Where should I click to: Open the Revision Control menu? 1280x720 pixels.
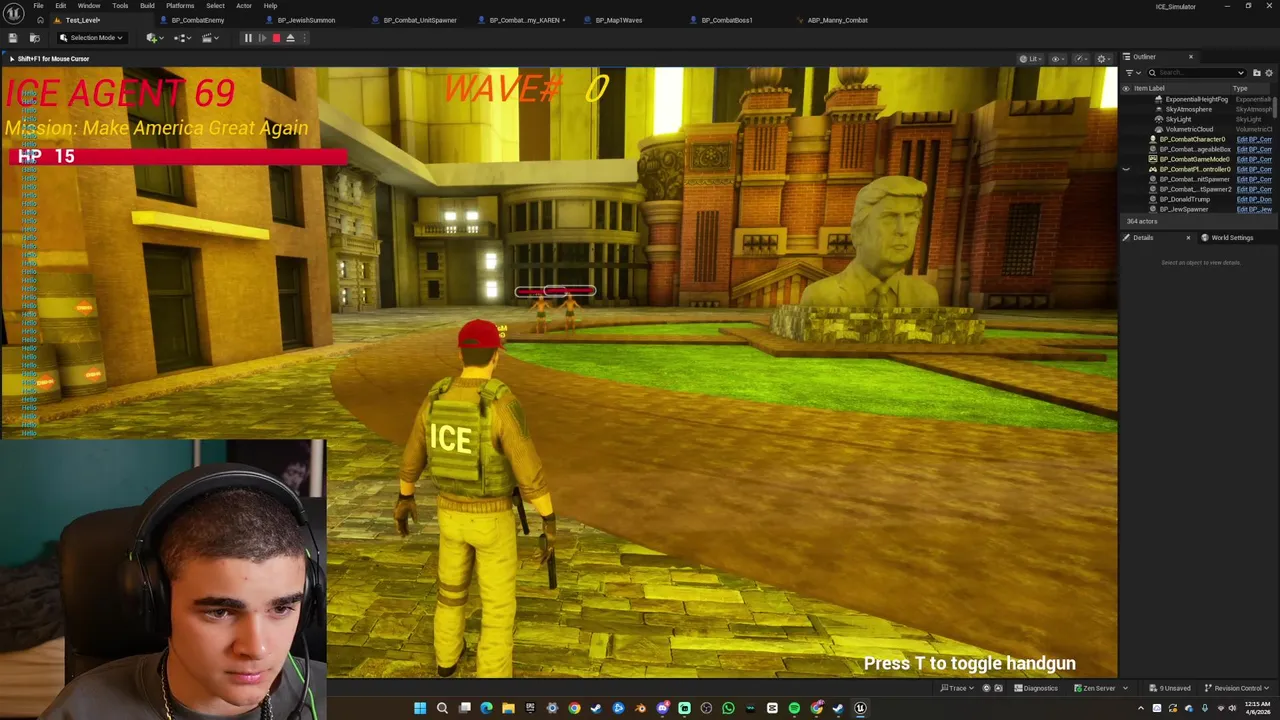point(1236,688)
